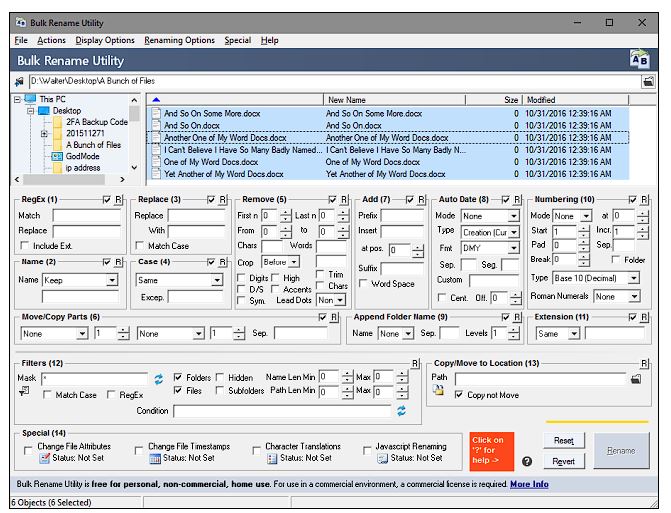
Task: Open the Case (4) Same dropdown
Action: (x=217, y=280)
